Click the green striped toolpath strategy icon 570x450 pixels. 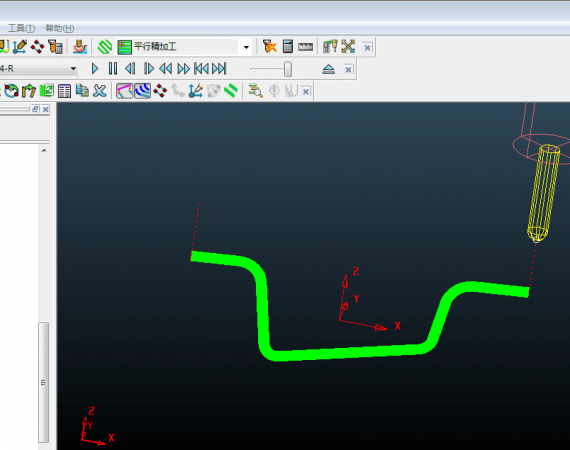pyautogui.click(x=105, y=47)
